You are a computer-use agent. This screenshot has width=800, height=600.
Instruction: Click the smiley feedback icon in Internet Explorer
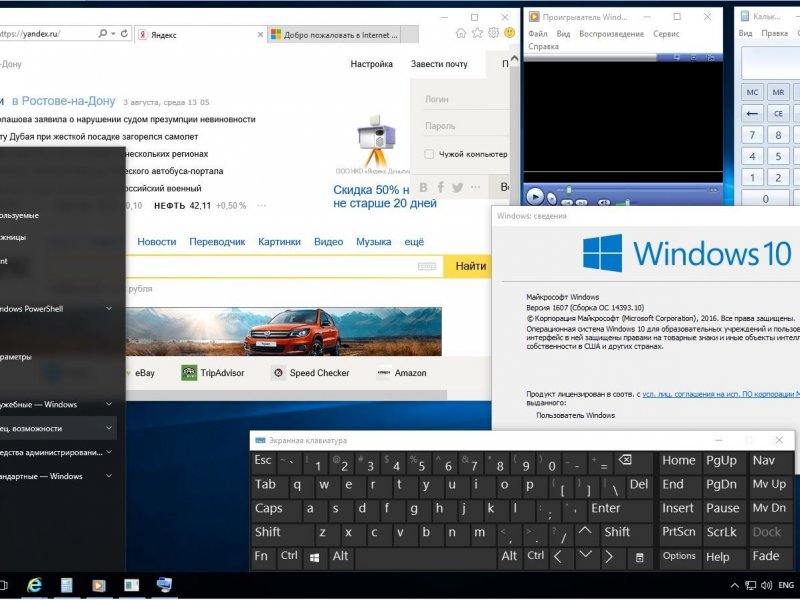(x=509, y=33)
